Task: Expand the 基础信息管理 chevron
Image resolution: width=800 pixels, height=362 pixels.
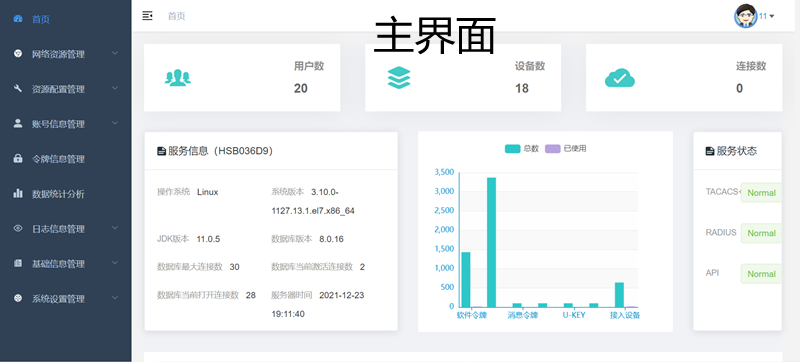Action: coord(115,263)
